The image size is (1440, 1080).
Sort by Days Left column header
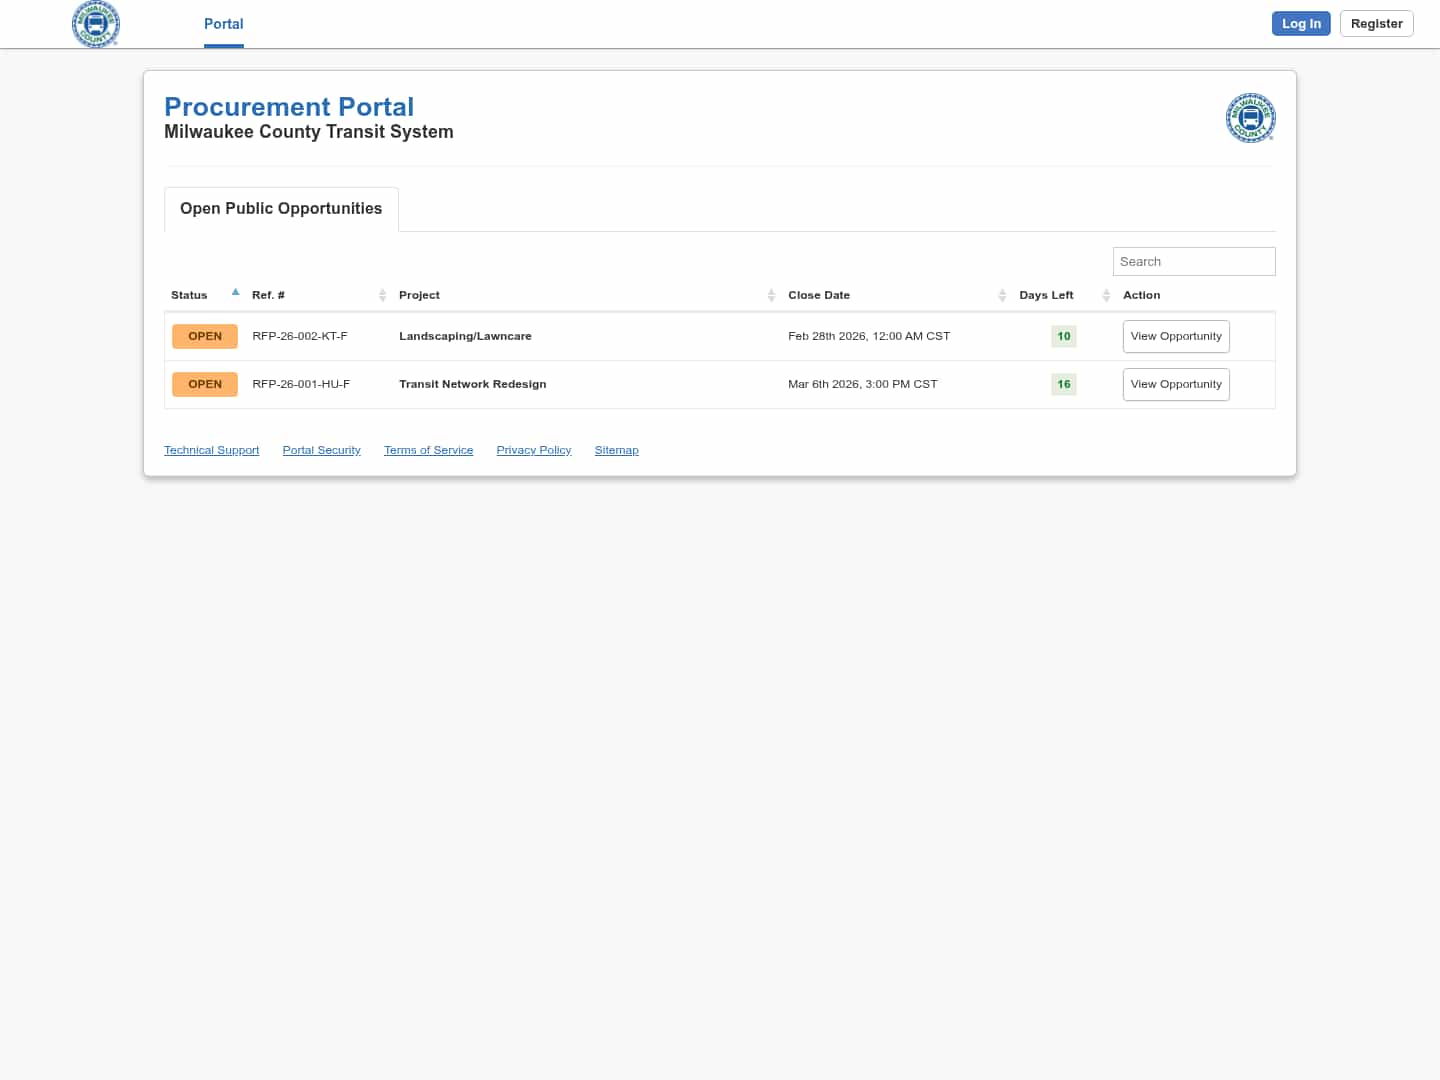(1046, 295)
